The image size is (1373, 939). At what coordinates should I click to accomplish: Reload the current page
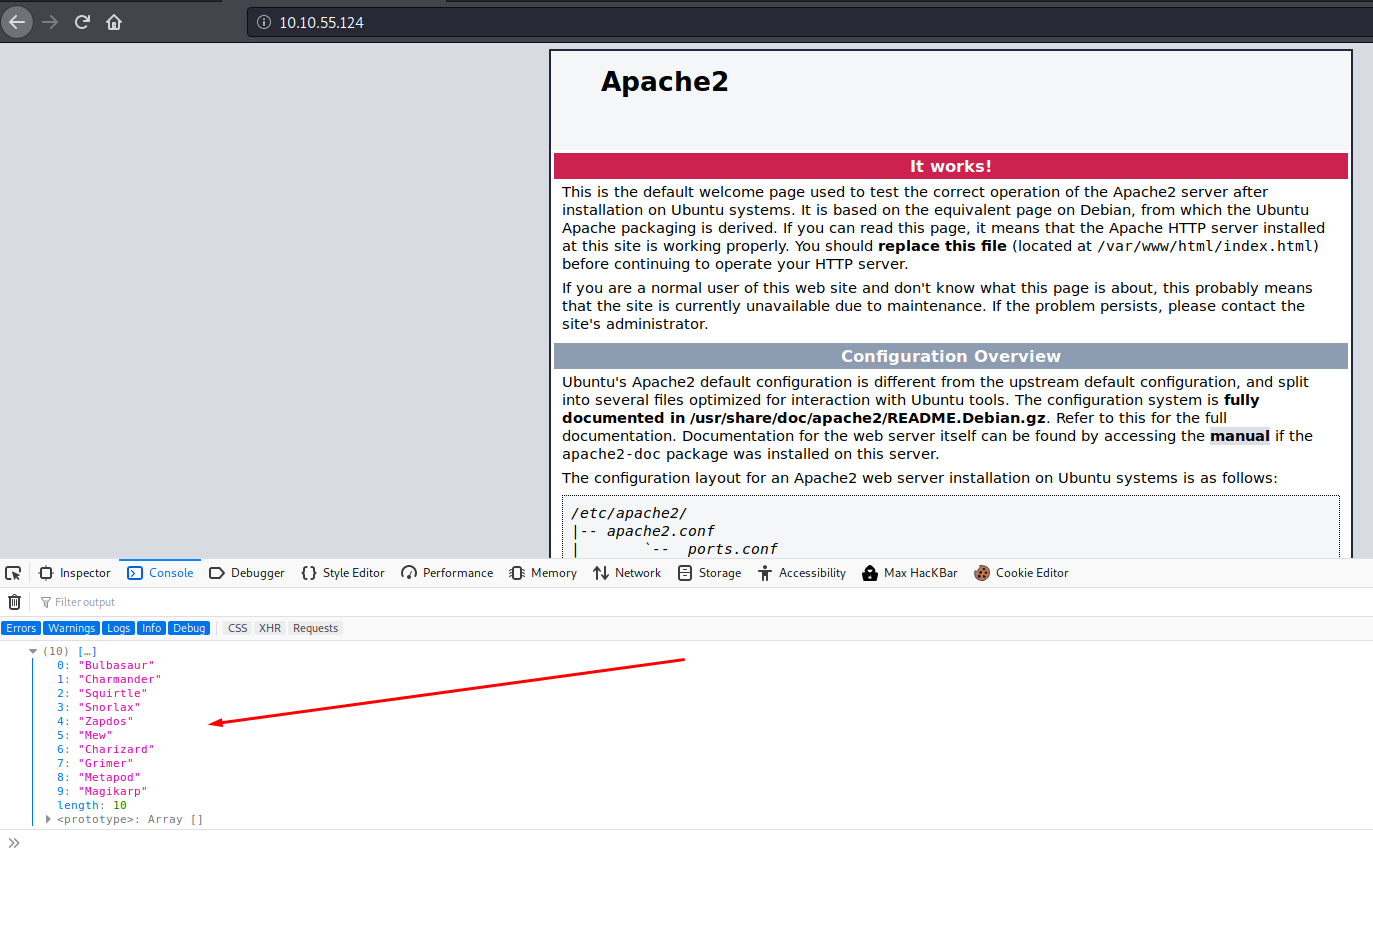82,21
